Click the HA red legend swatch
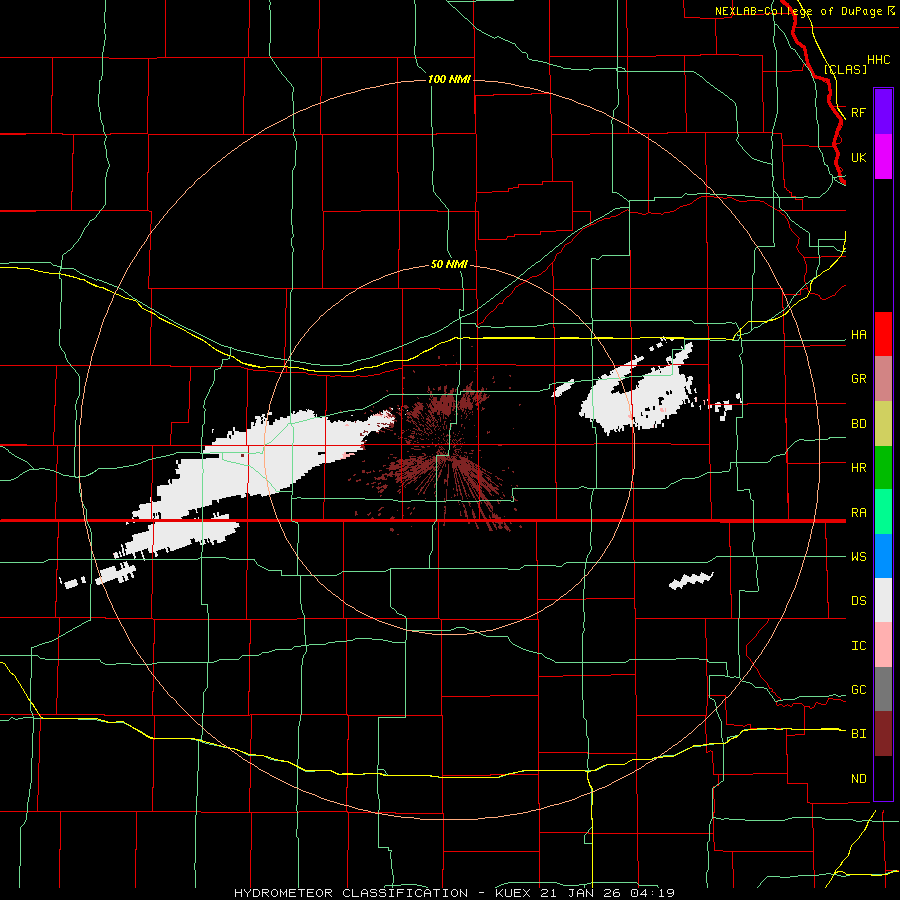This screenshot has height=900, width=900. [883, 334]
